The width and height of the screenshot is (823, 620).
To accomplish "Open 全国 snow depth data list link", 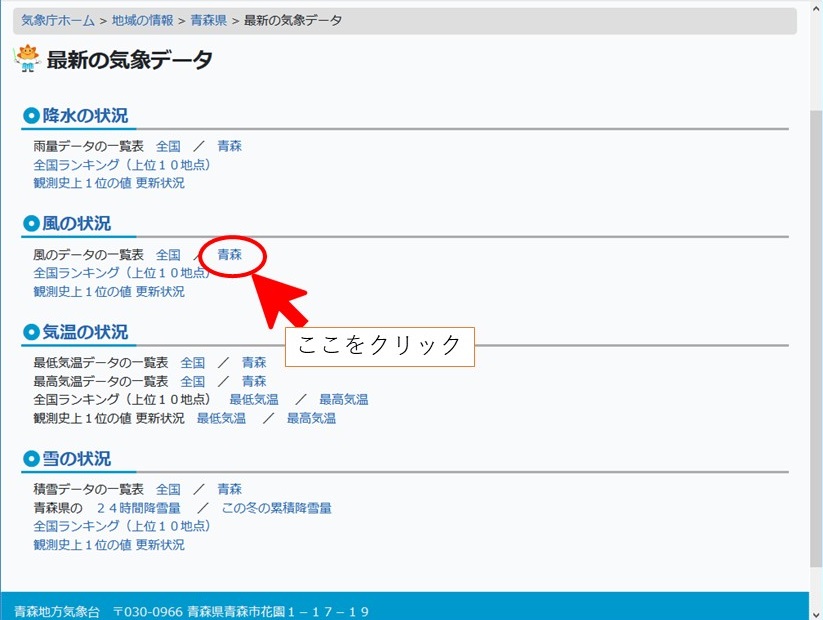I will (x=168, y=489).
